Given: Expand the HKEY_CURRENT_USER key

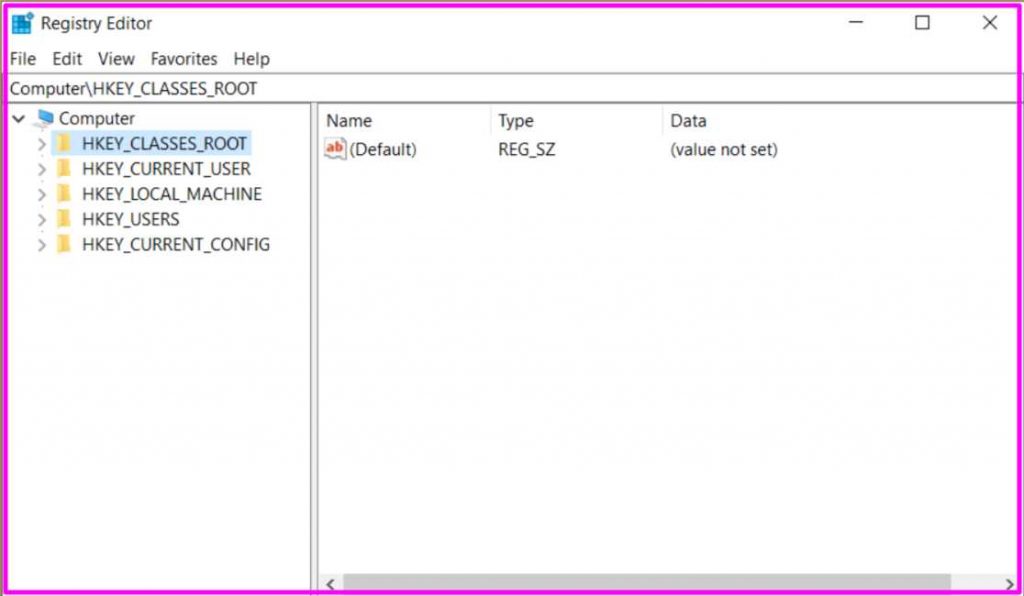Looking at the screenshot, I should [x=41, y=168].
